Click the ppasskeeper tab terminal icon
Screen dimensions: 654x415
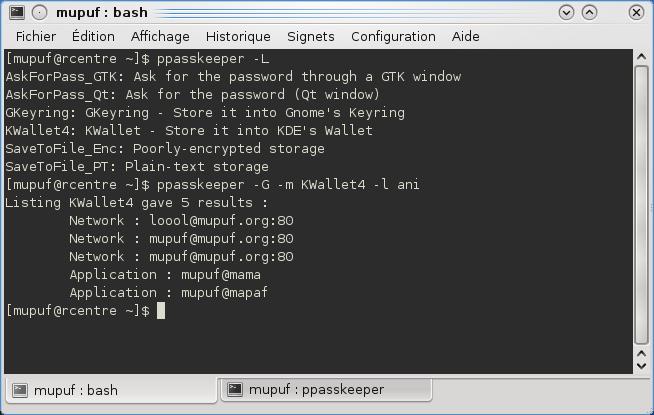tap(235, 389)
